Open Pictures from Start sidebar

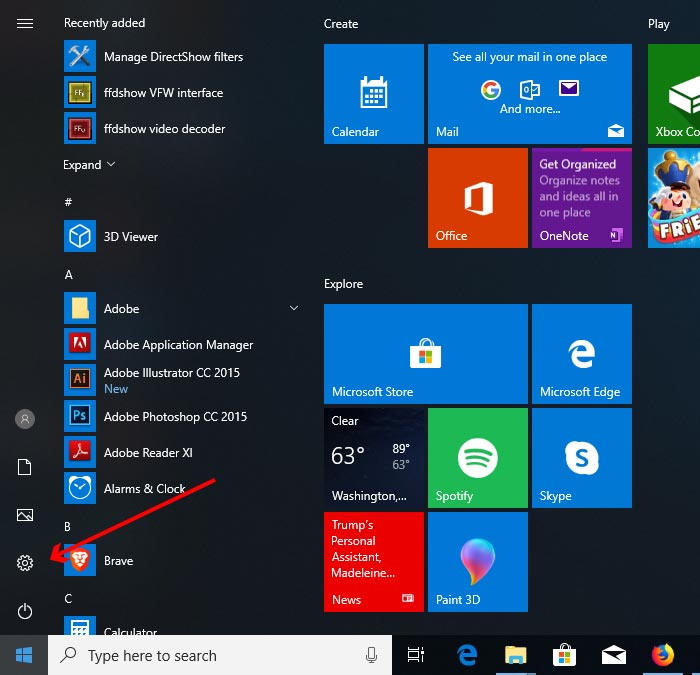pos(25,515)
